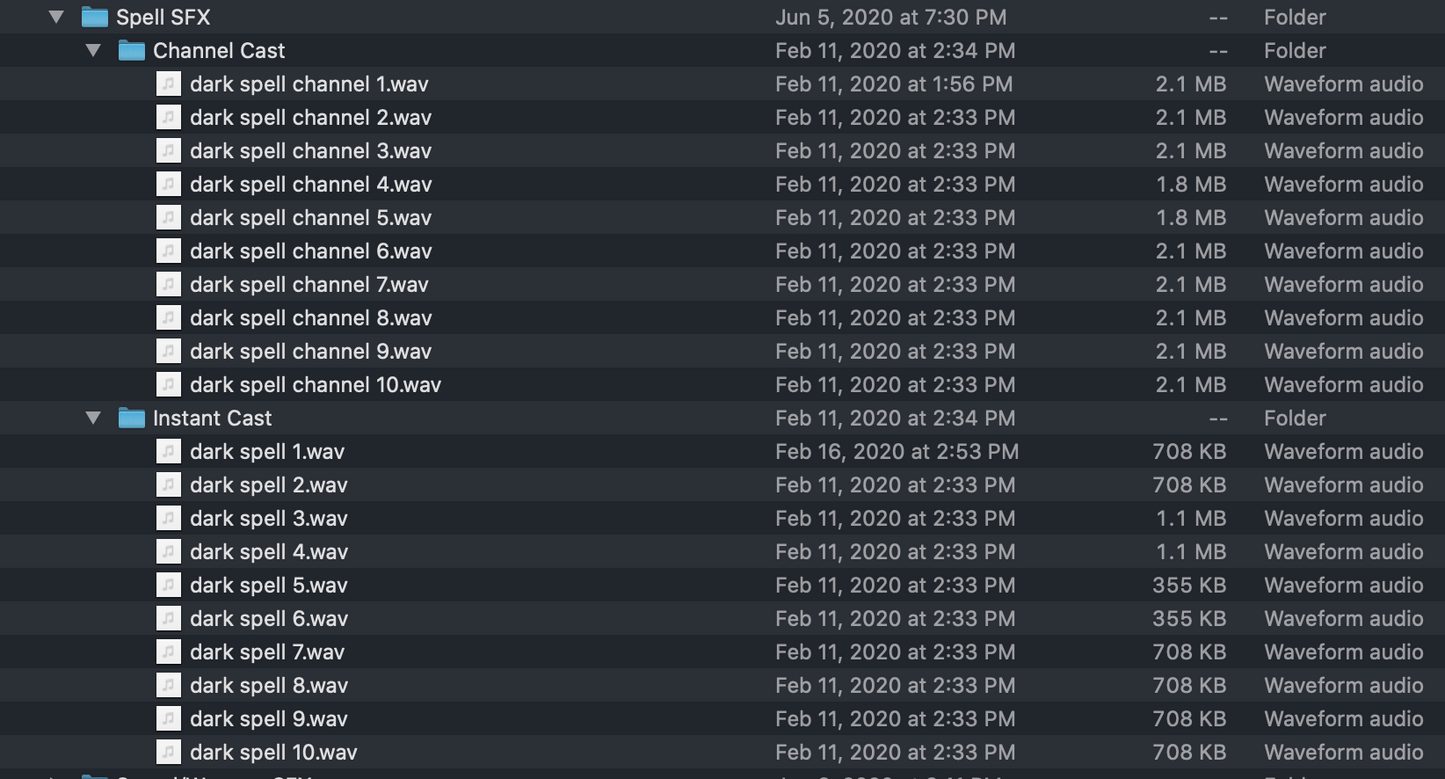The height and width of the screenshot is (779, 1445).
Task: Click the Channel Cast folder icon
Action: click(131, 50)
